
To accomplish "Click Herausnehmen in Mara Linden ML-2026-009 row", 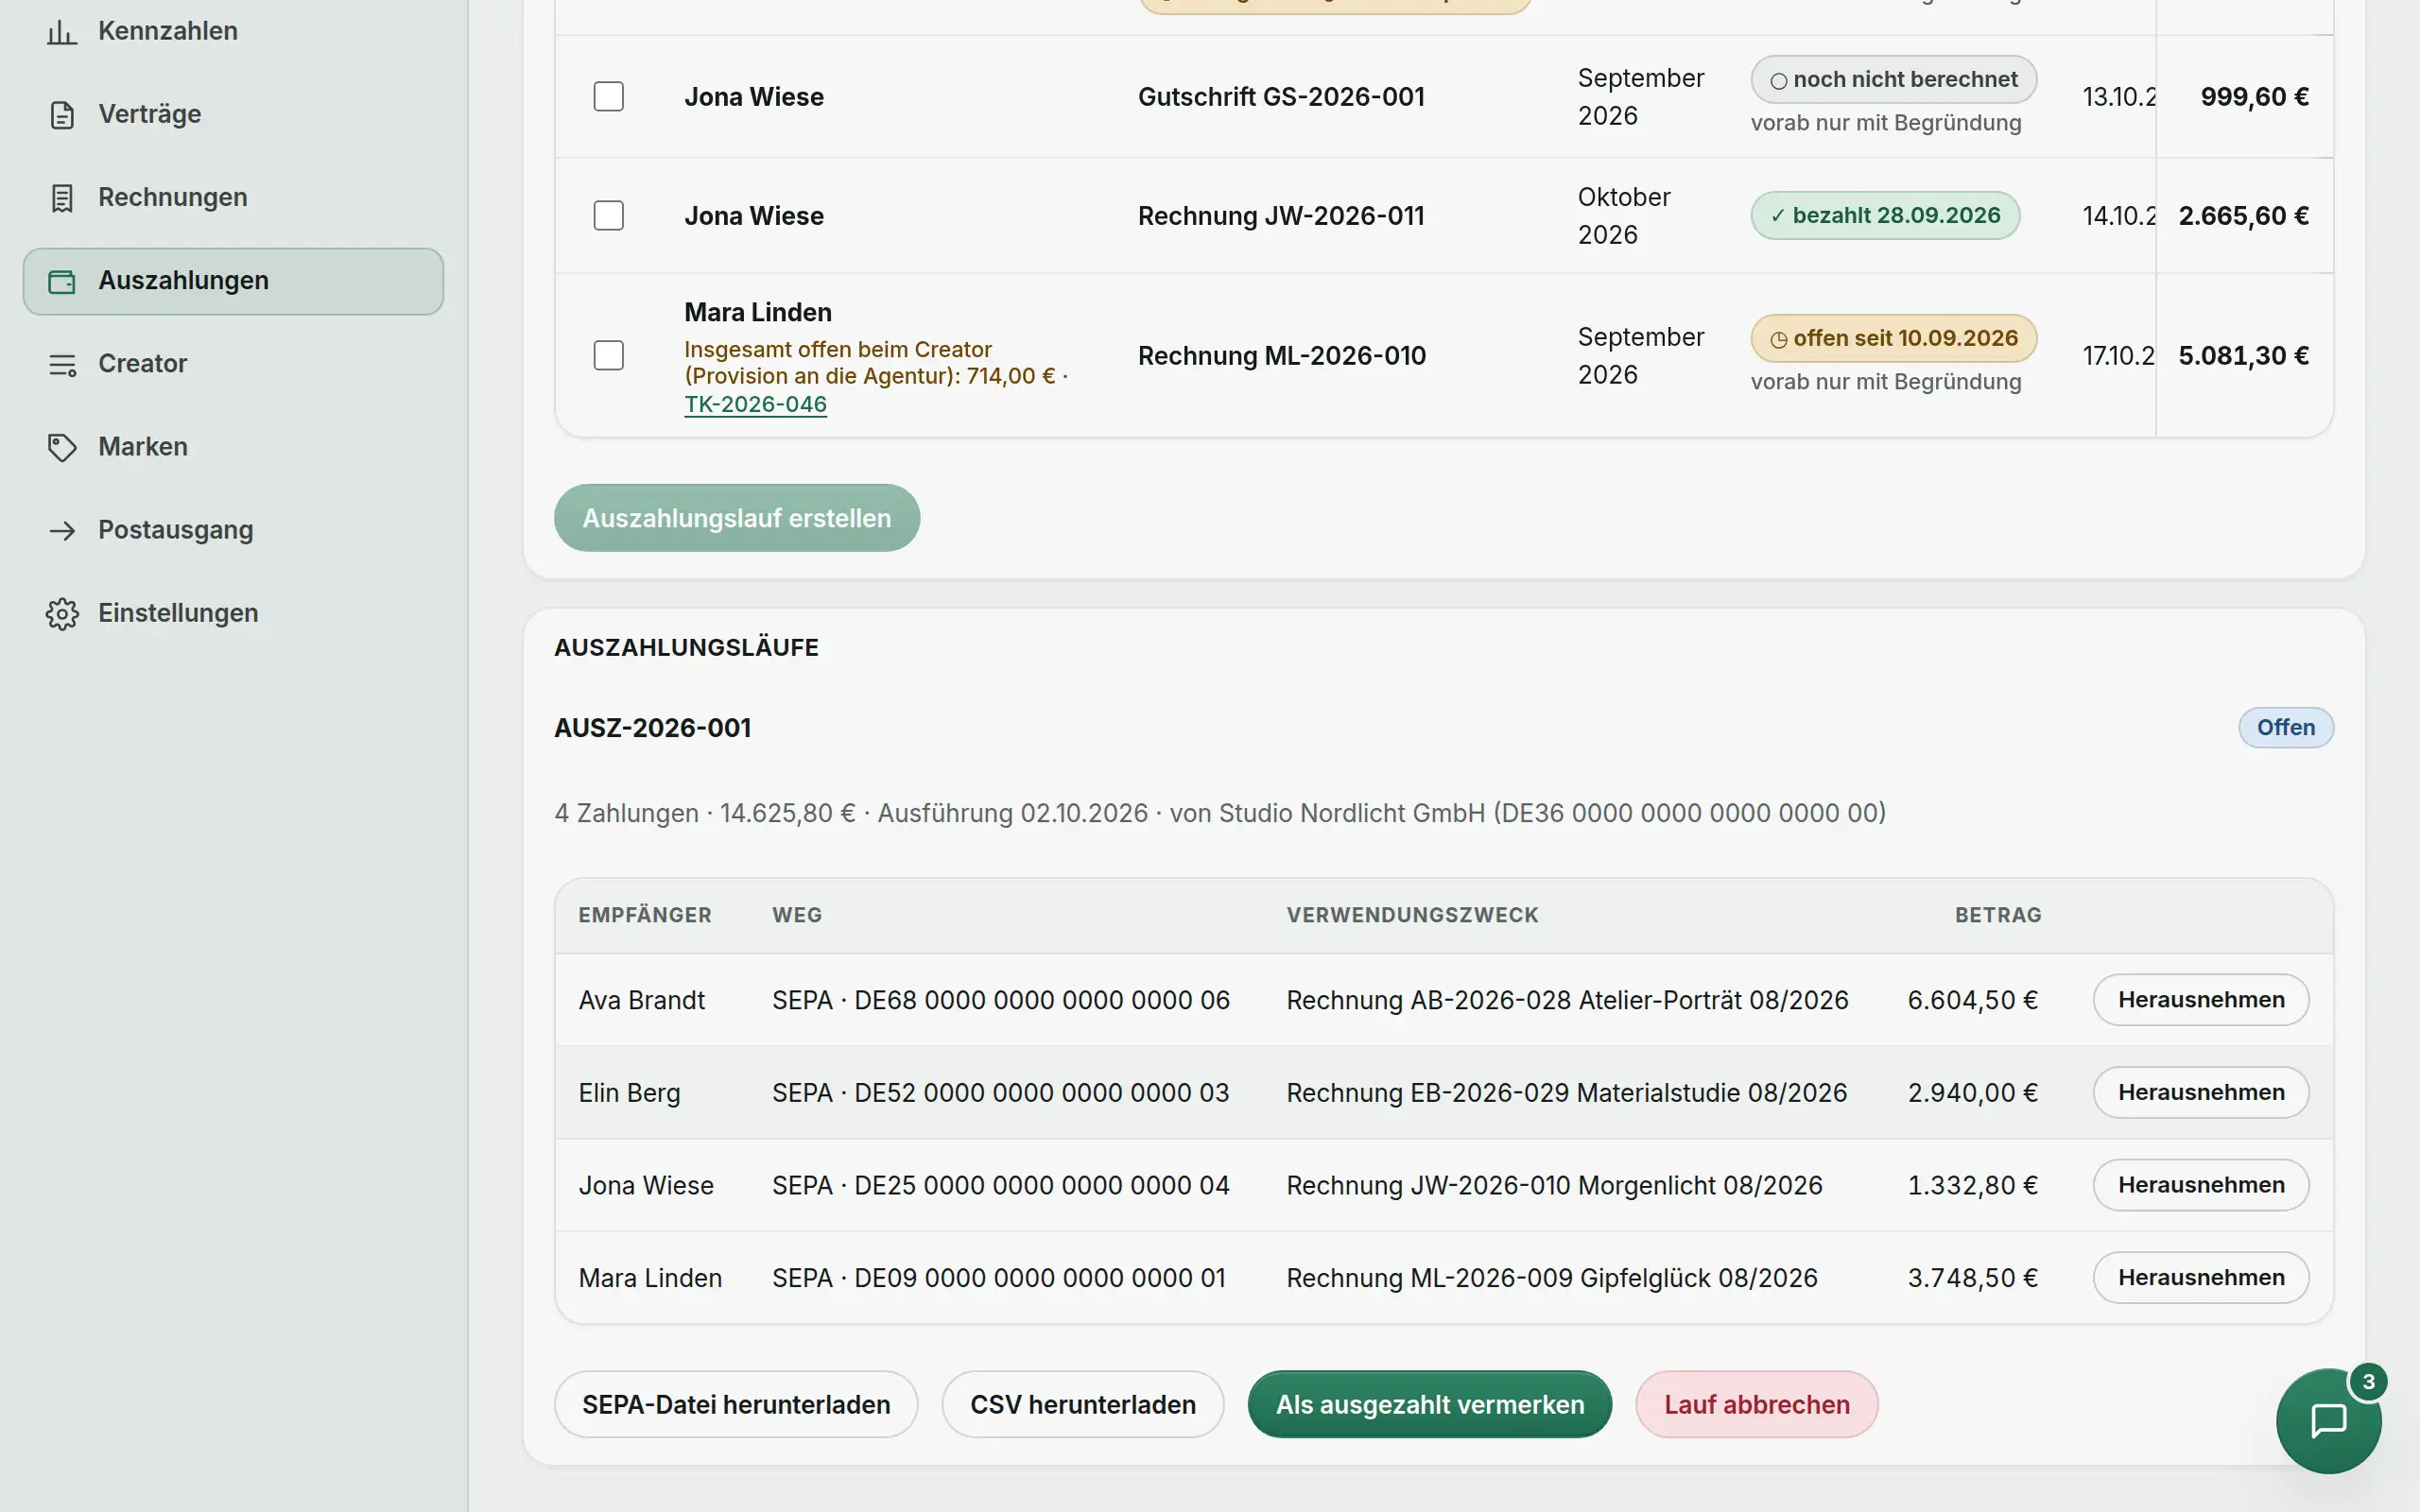I will pos(2201,1277).
